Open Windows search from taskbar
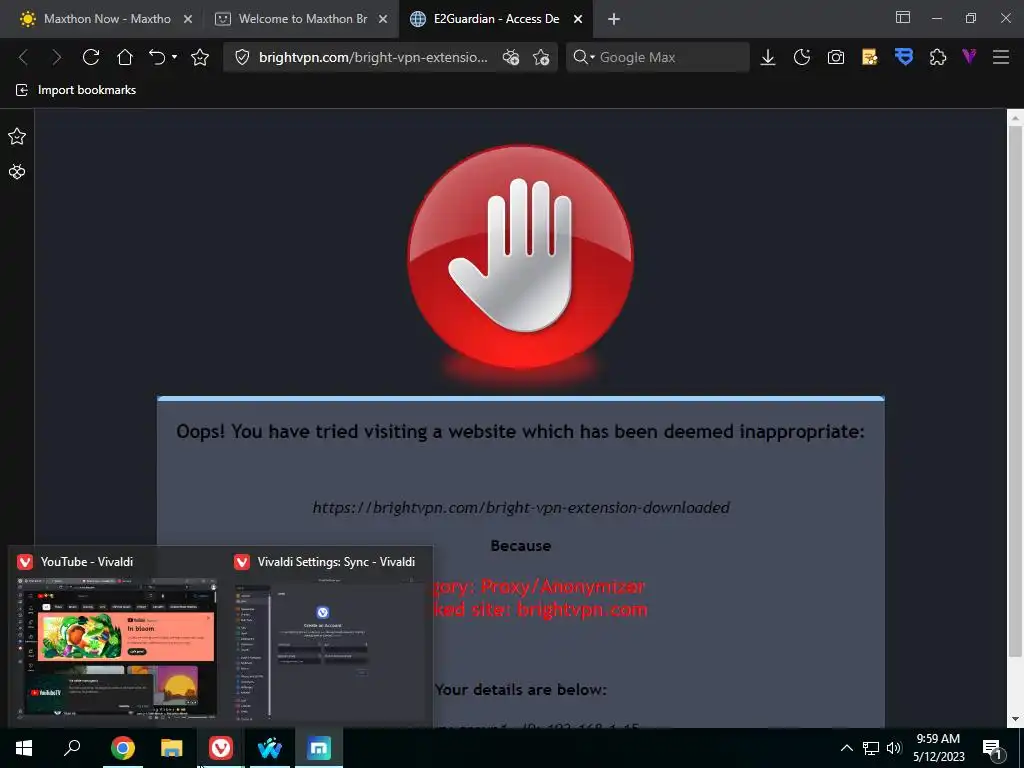1024x768 pixels. [72, 748]
